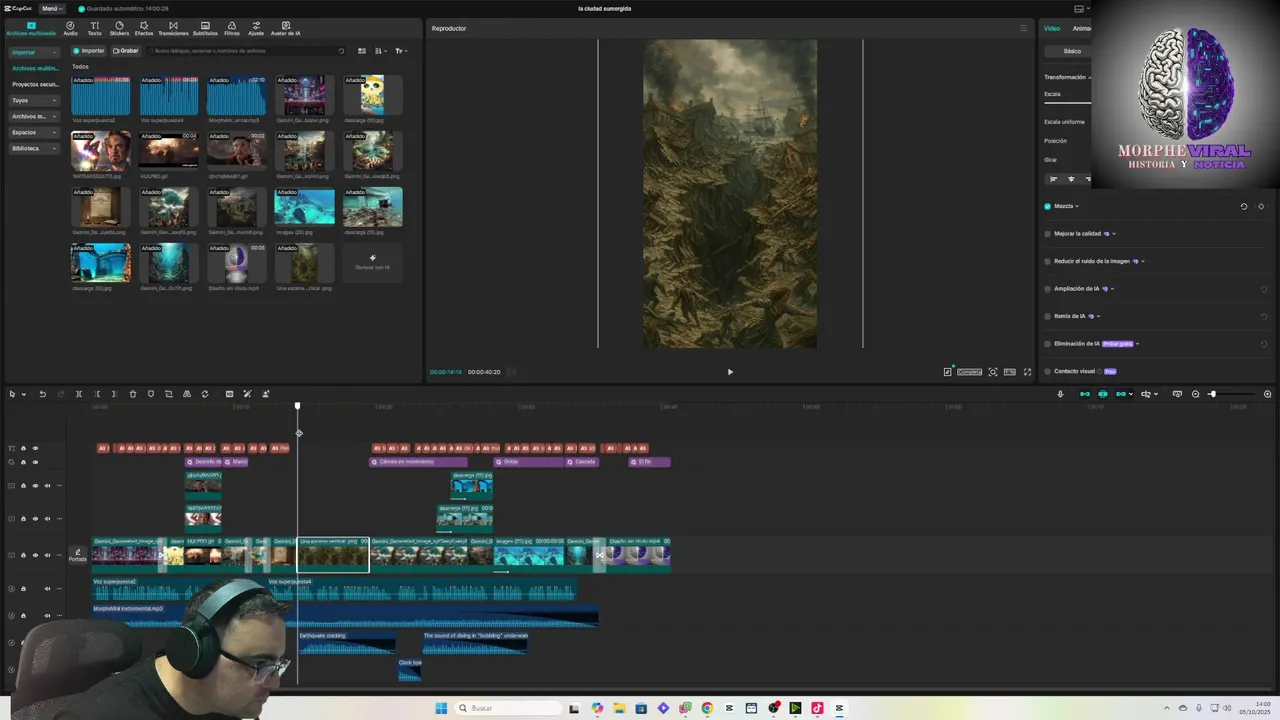Open the media sort dropdown
The height and width of the screenshot is (720, 1280).
click(x=380, y=51)
